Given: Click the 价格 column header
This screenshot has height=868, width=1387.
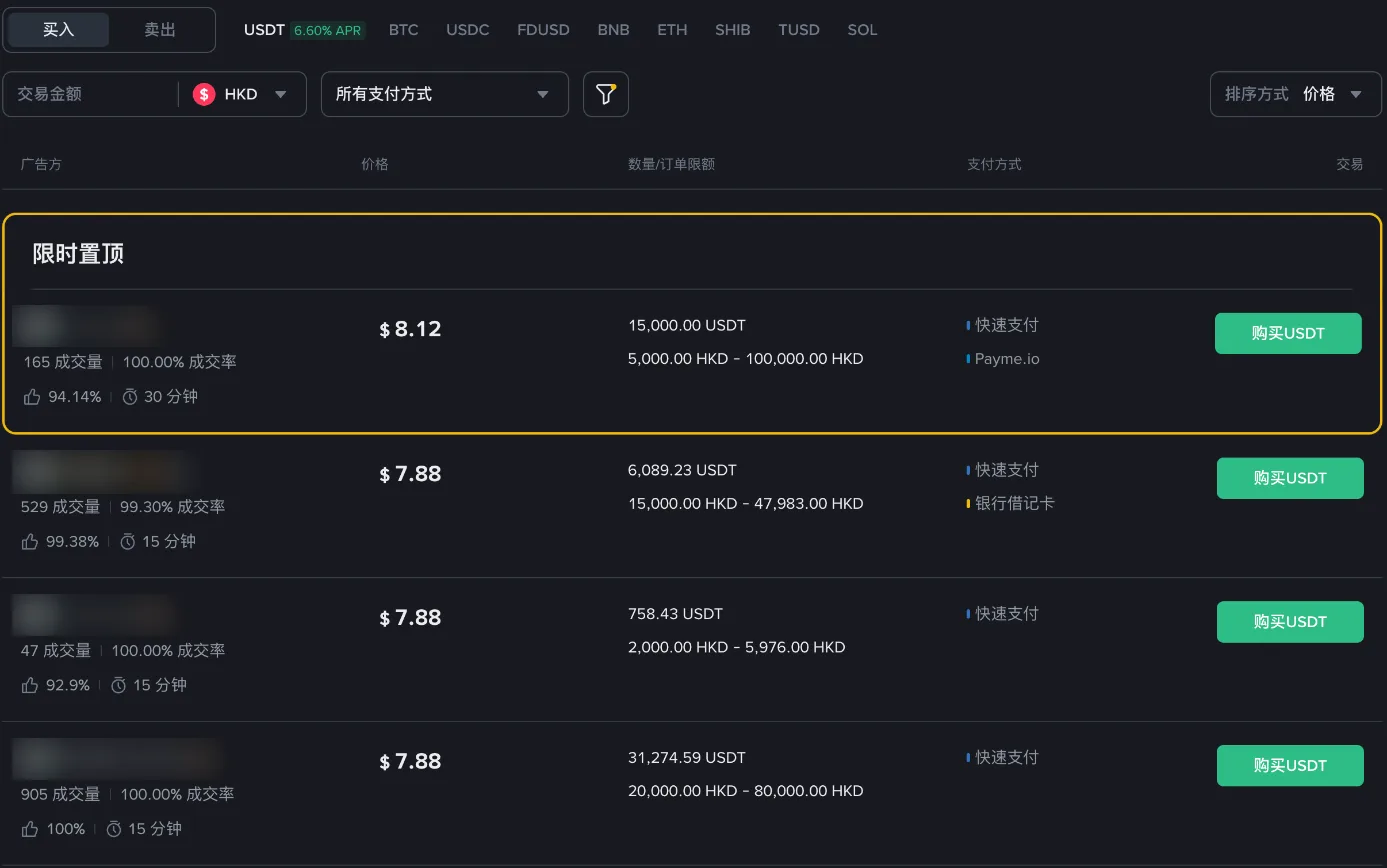Looking at the screenshot, I should 375,164.
